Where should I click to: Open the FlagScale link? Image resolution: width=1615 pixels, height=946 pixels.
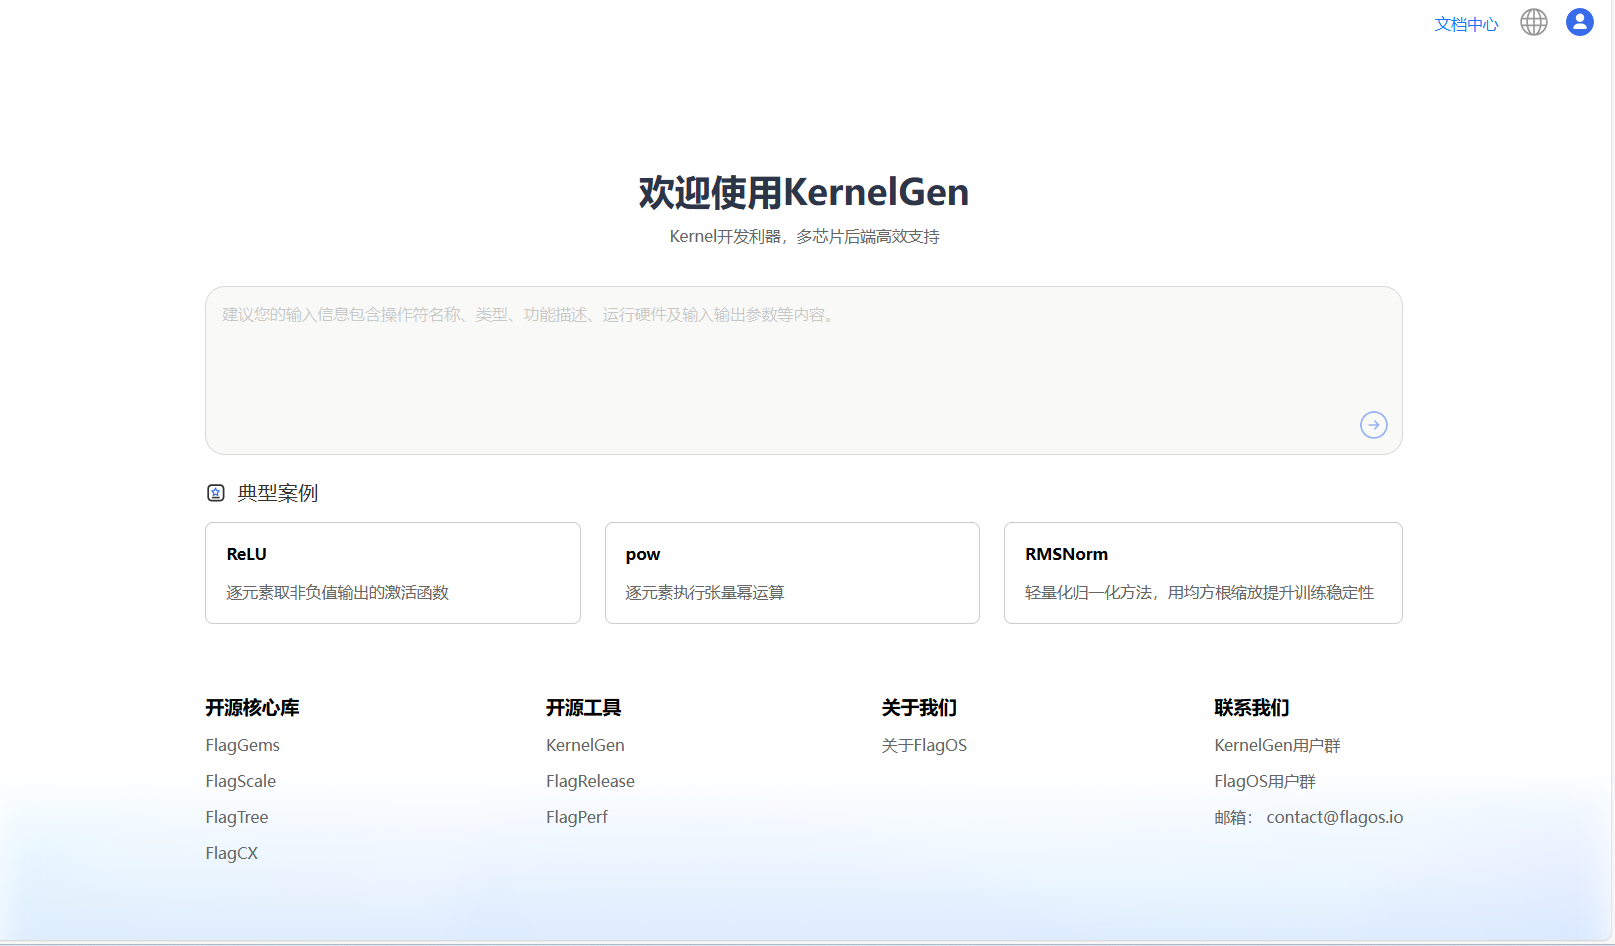241,781
